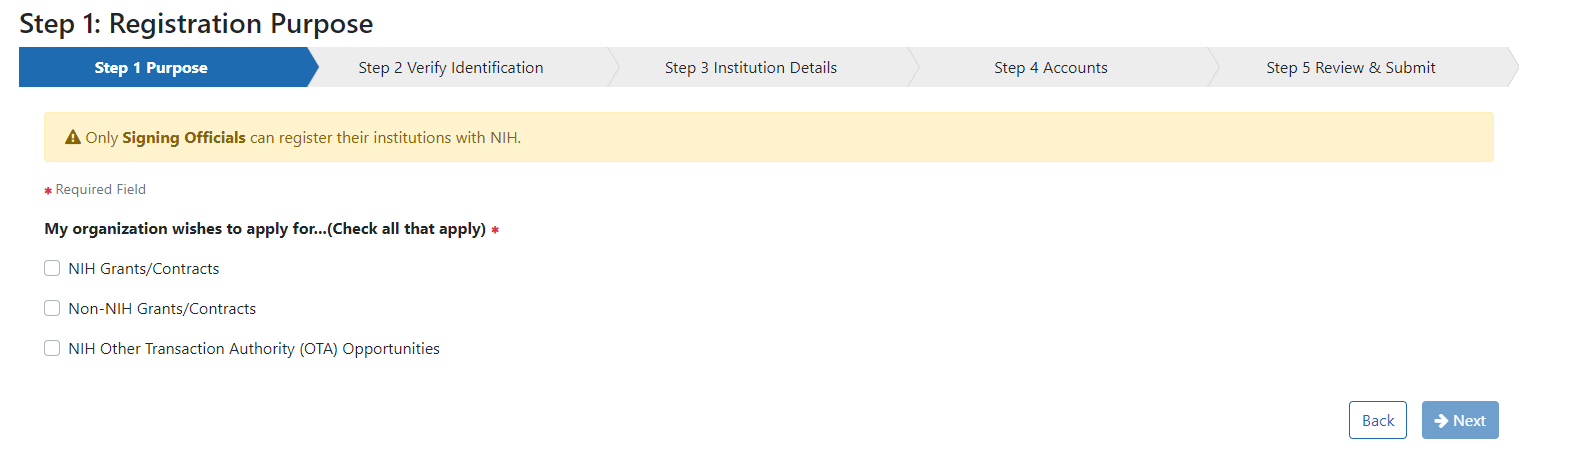
Task: Check the NIH Grants/Contracts checkbox
Action: 52,268
